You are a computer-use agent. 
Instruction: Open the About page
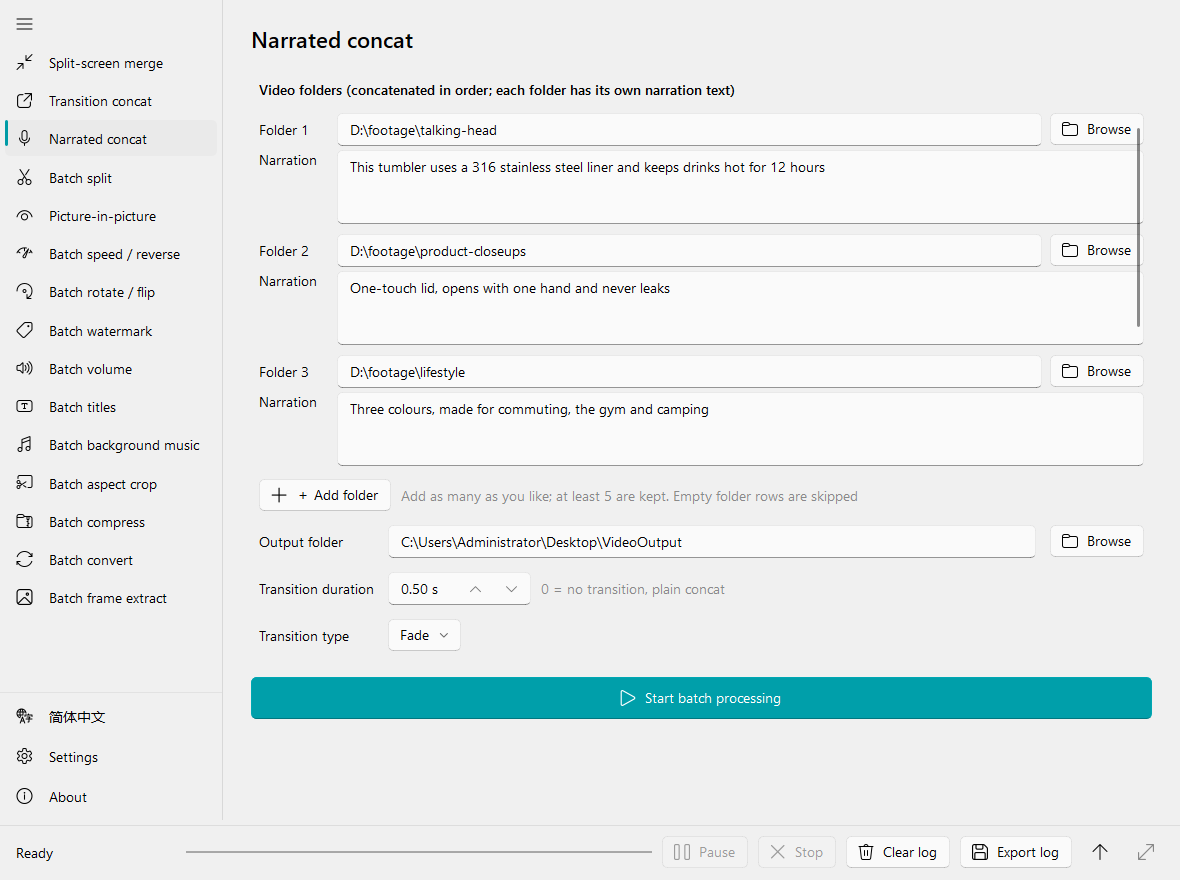(111, 796)
